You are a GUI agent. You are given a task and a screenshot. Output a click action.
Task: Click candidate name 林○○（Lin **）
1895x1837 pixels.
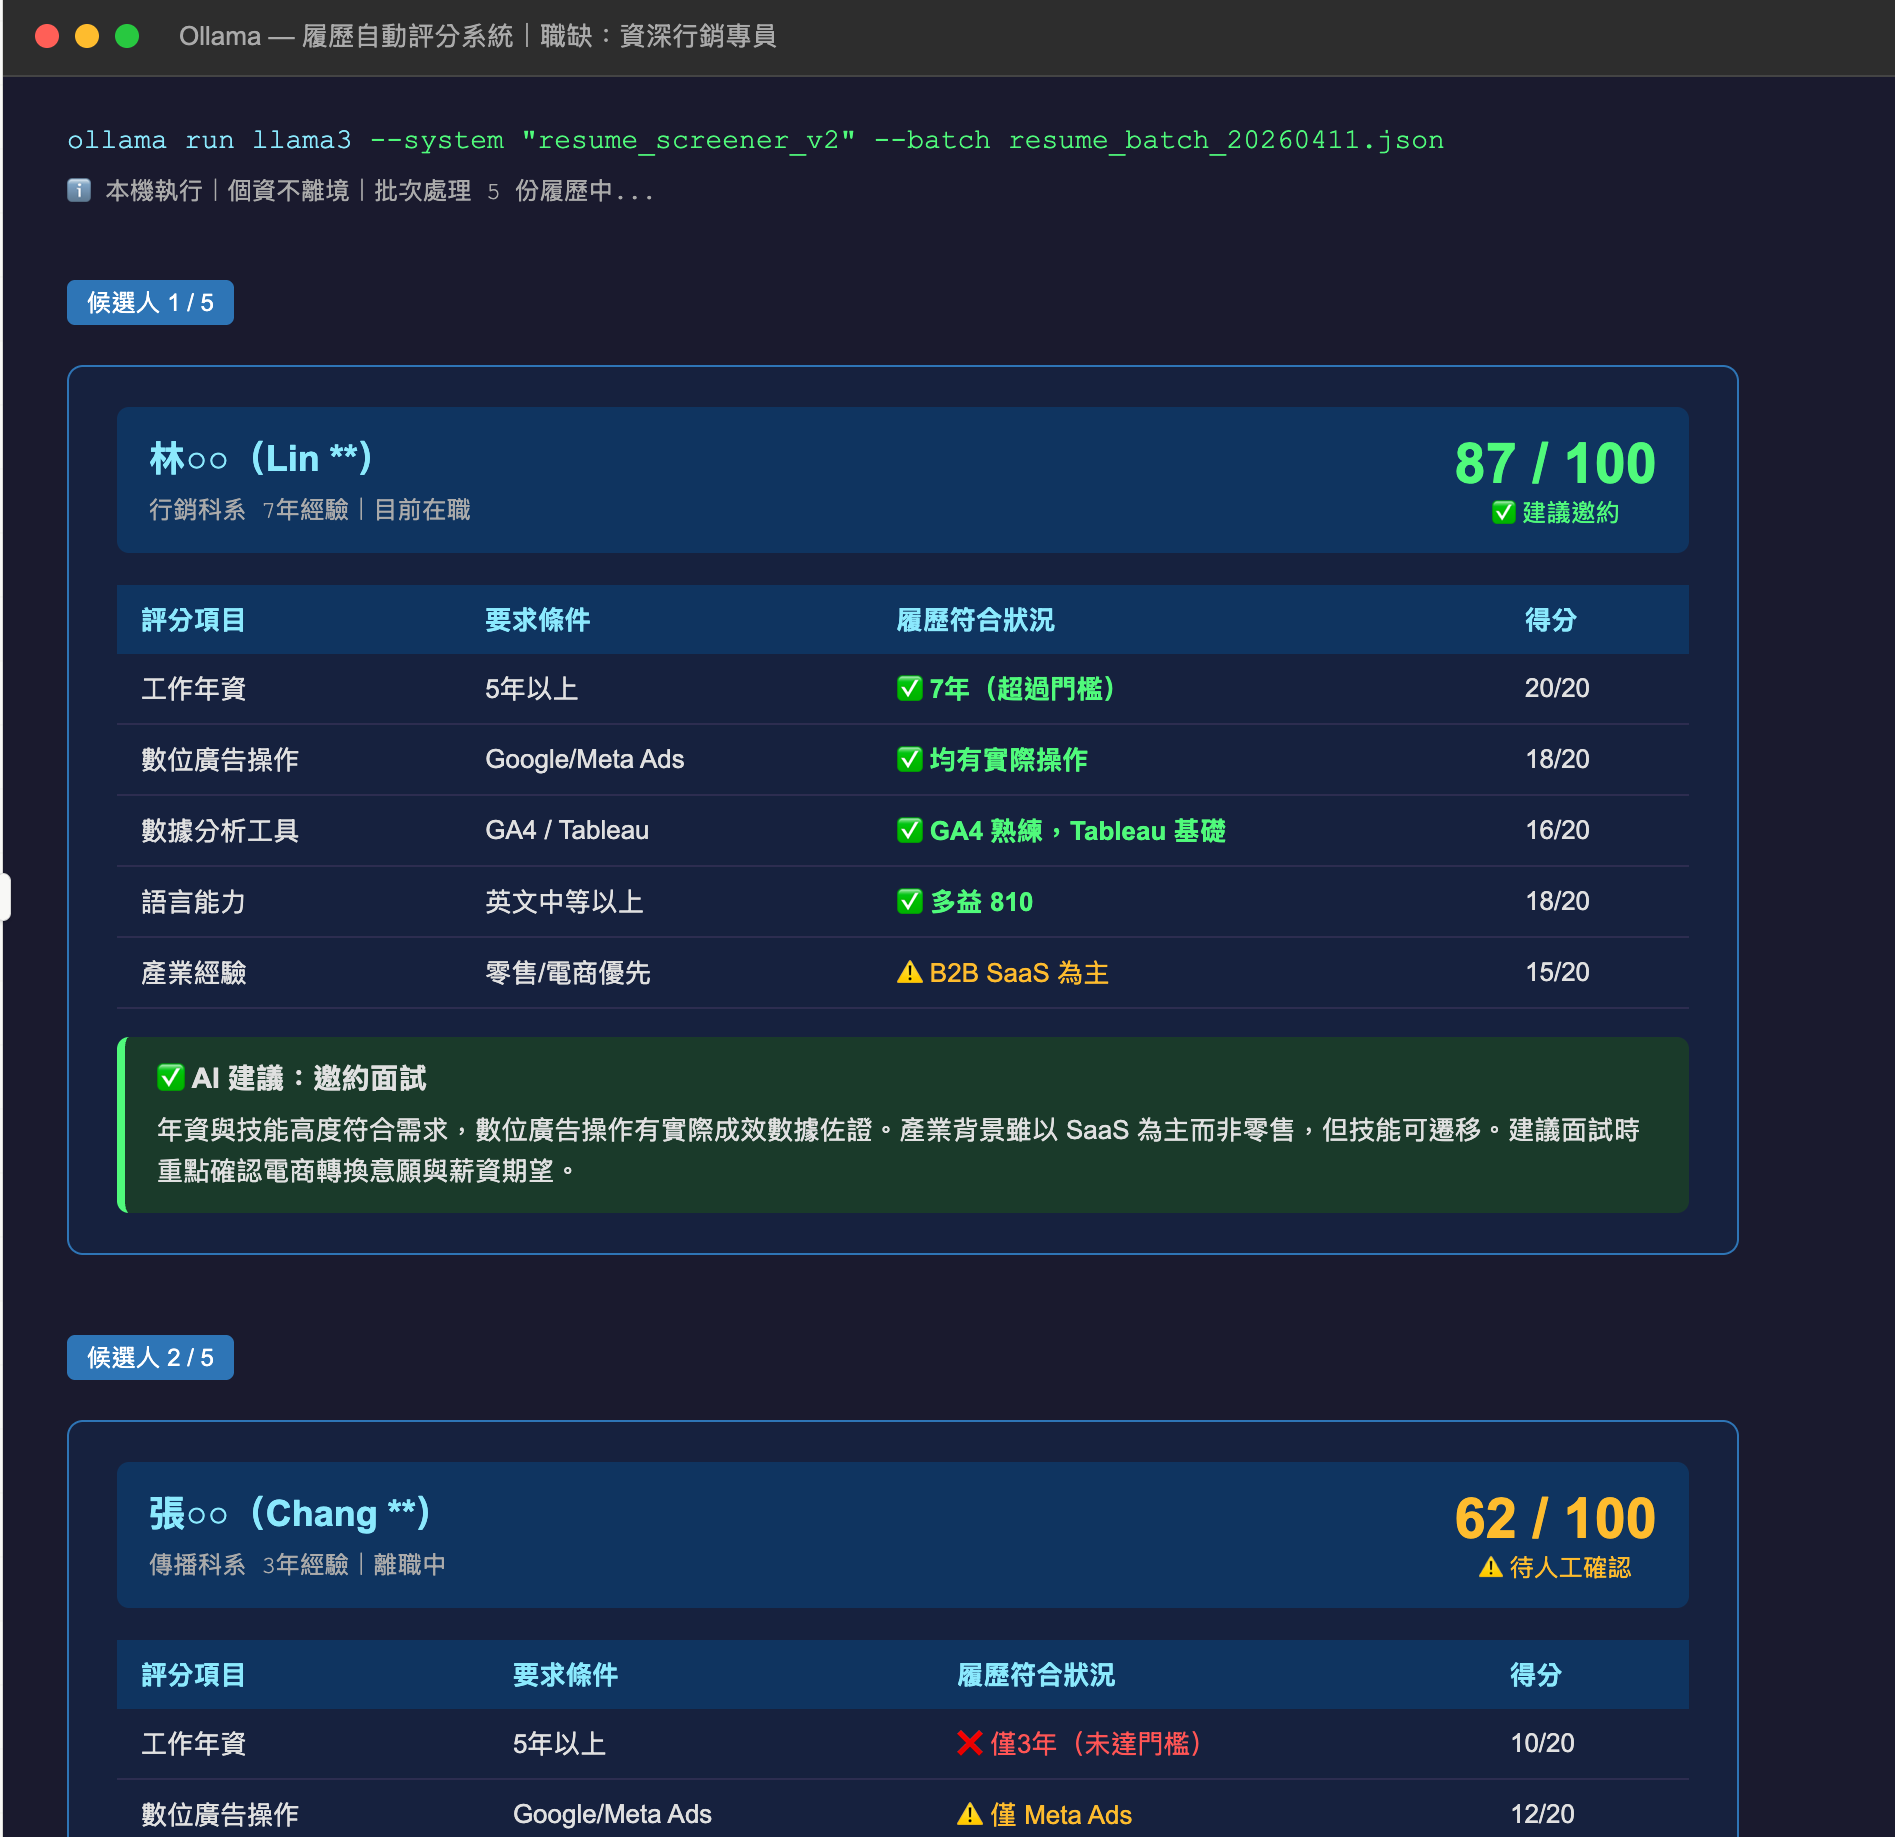261,458
